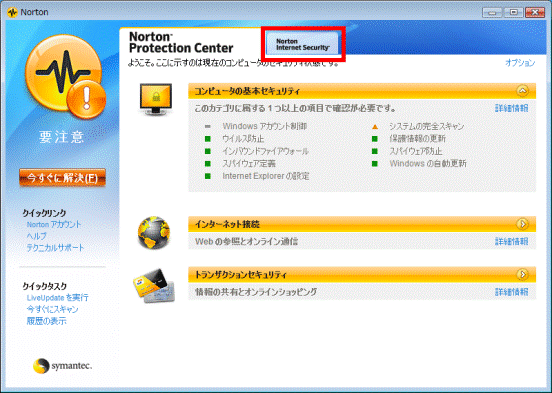552x393 pixels.
Task: Click the インバウンドファイアウォール item
Action: (265, 151)
